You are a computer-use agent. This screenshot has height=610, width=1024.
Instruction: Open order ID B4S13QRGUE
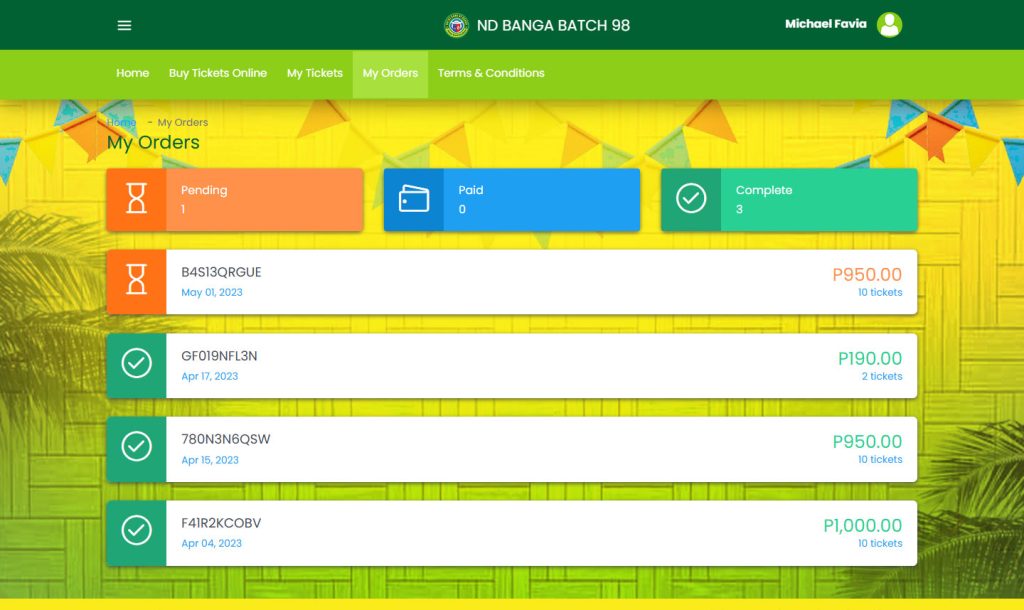(x=221, y=272)
